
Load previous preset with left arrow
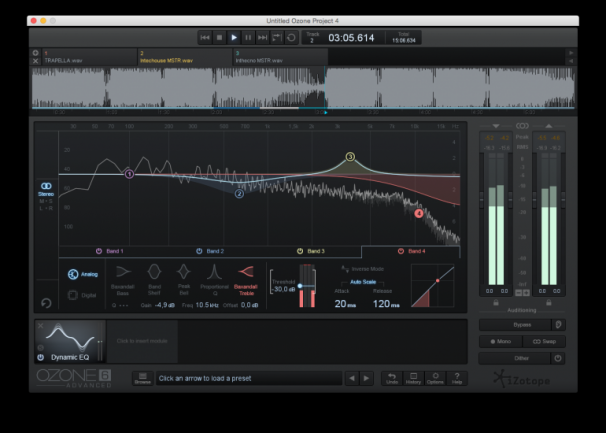point(350,378)
